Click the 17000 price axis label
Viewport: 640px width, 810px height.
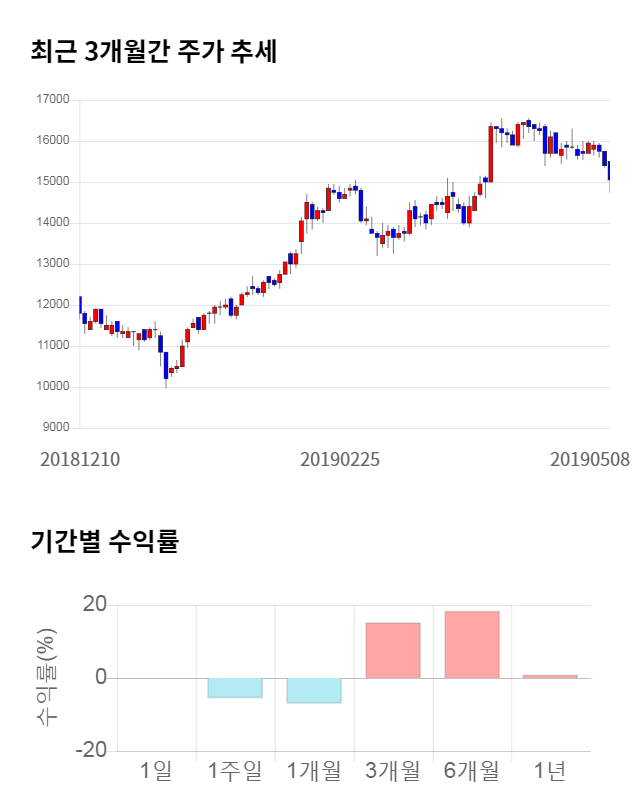[52, 100]
